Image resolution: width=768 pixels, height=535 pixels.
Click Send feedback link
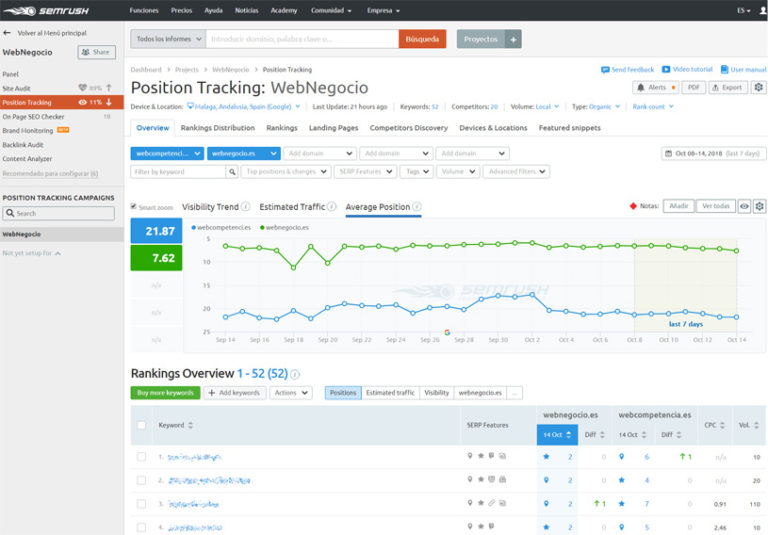(627, 70)
